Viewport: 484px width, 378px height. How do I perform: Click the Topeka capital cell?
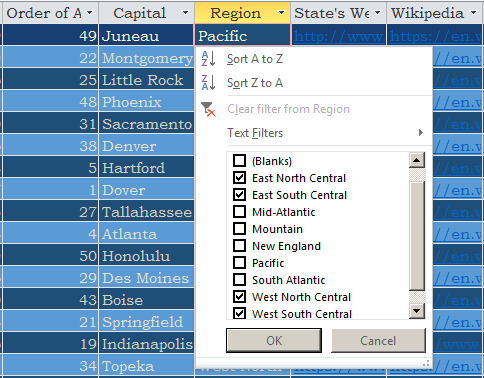point(146,365)
